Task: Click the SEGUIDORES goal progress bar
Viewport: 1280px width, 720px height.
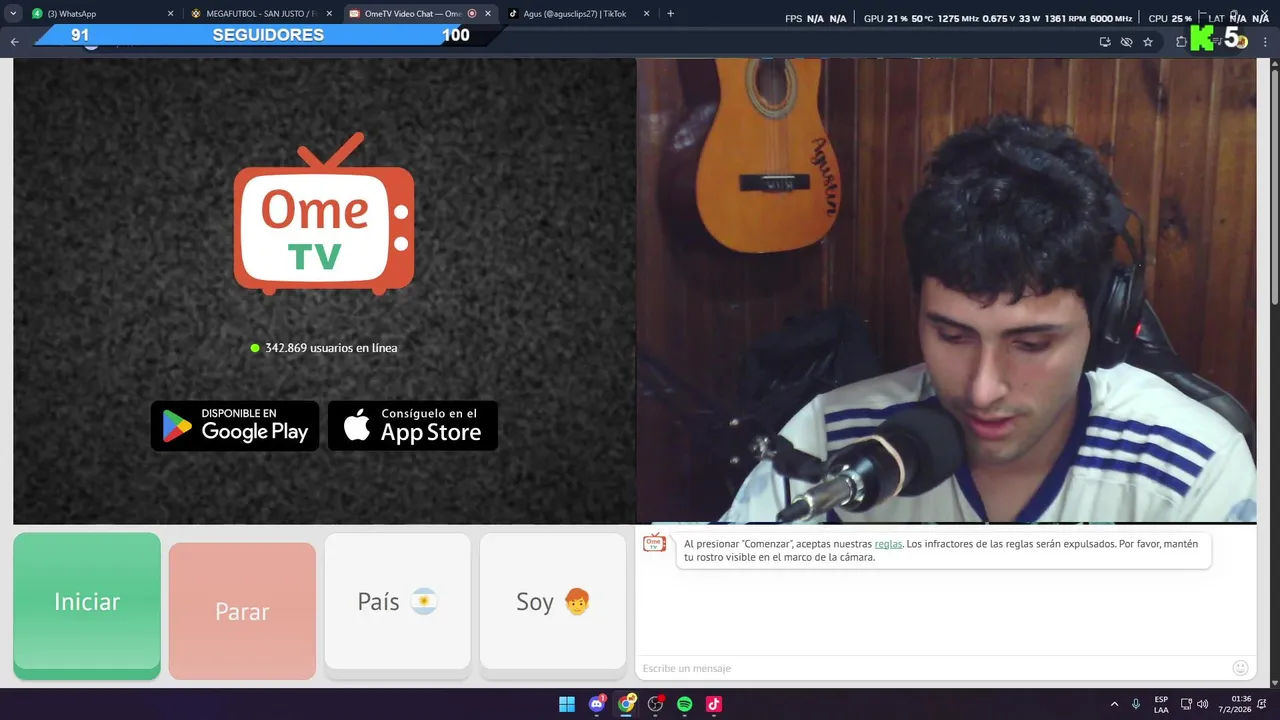Action: (270, 35)
